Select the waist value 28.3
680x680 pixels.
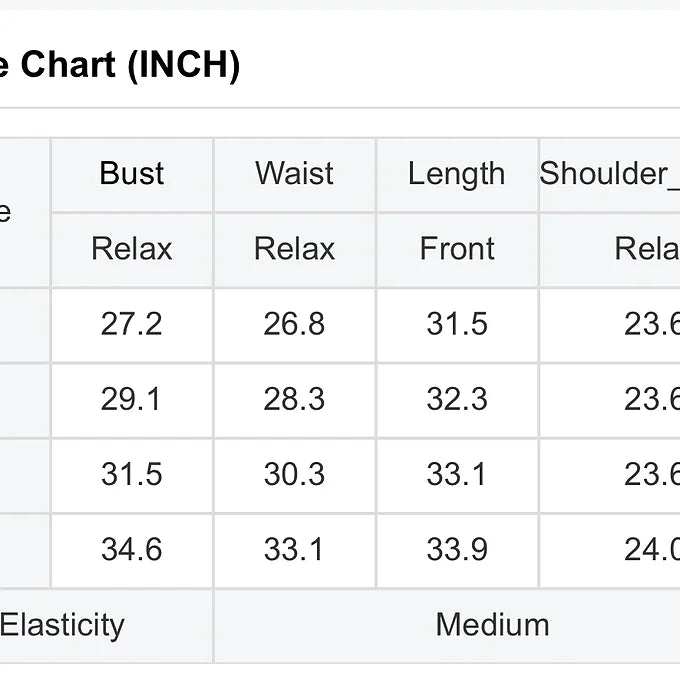click(294, 399)
